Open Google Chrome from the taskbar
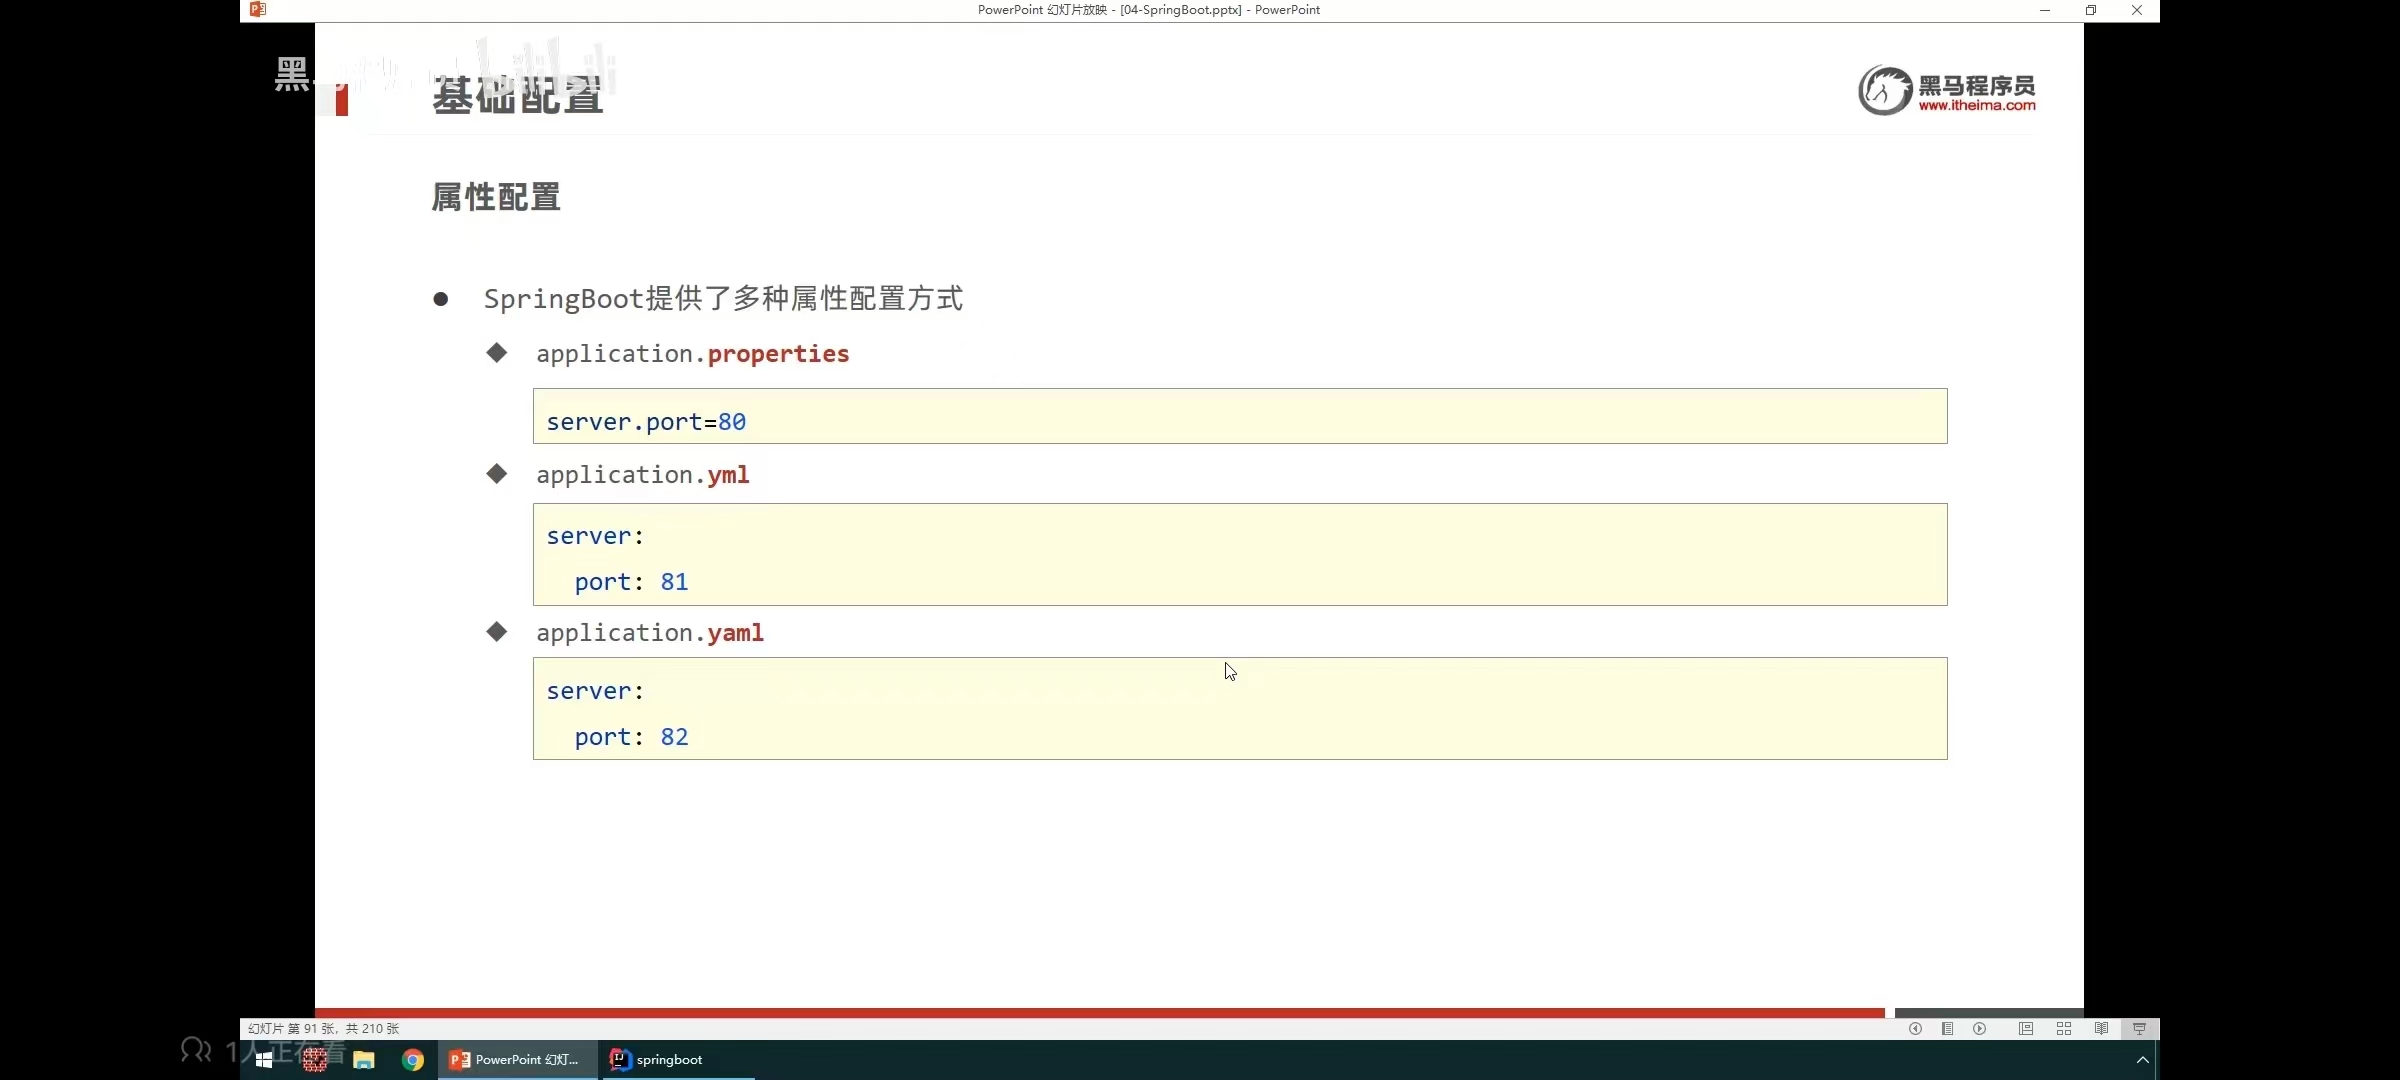This screenshot has width=2400, height=1080. [412, 1060]
